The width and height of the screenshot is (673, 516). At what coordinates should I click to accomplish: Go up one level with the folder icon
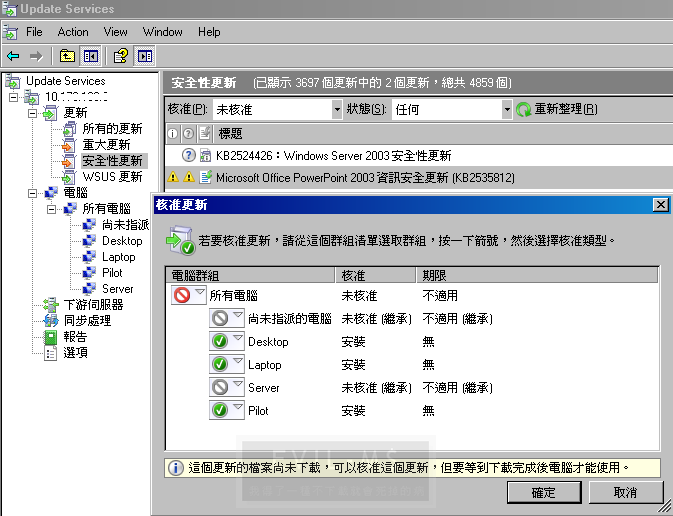point(67,56)
